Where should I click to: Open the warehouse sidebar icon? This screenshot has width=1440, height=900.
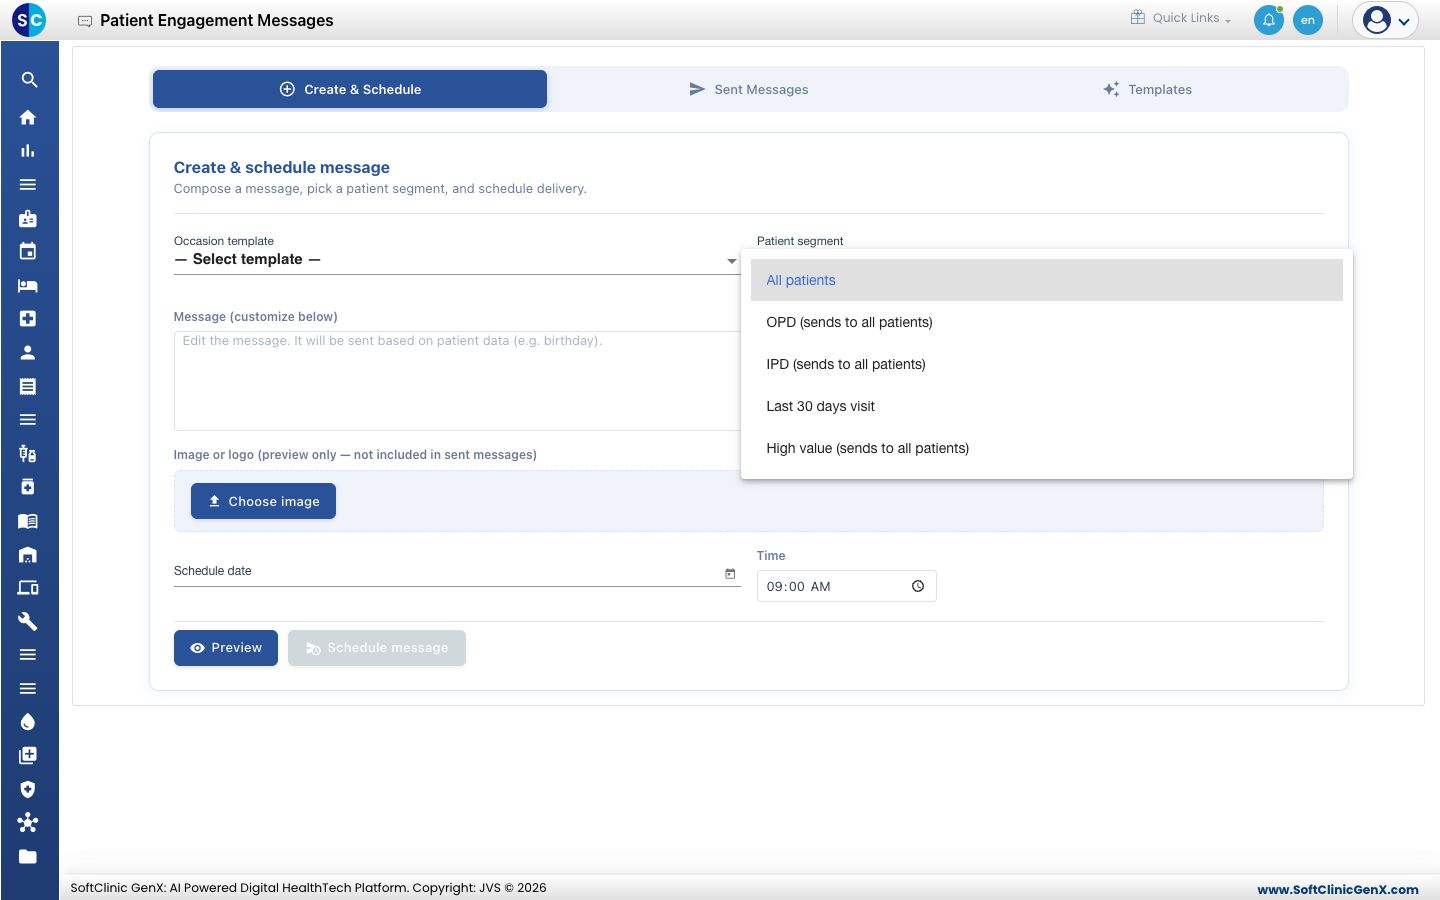28,555
